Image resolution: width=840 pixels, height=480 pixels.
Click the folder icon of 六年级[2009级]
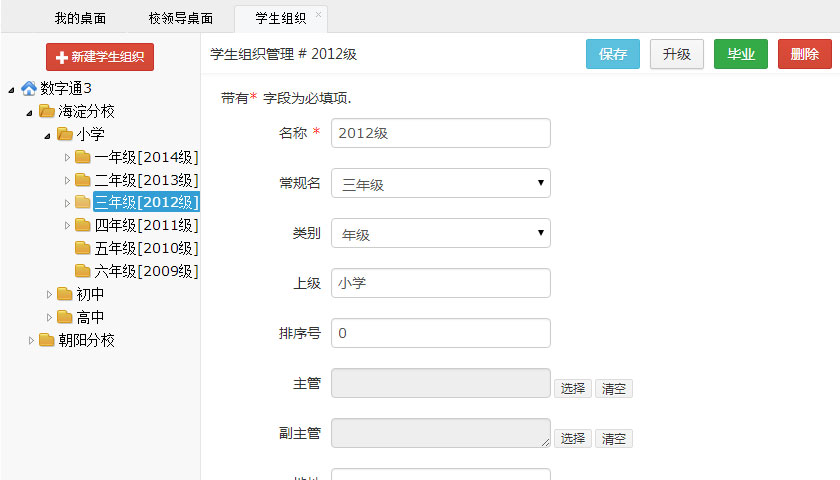point(82,271)
